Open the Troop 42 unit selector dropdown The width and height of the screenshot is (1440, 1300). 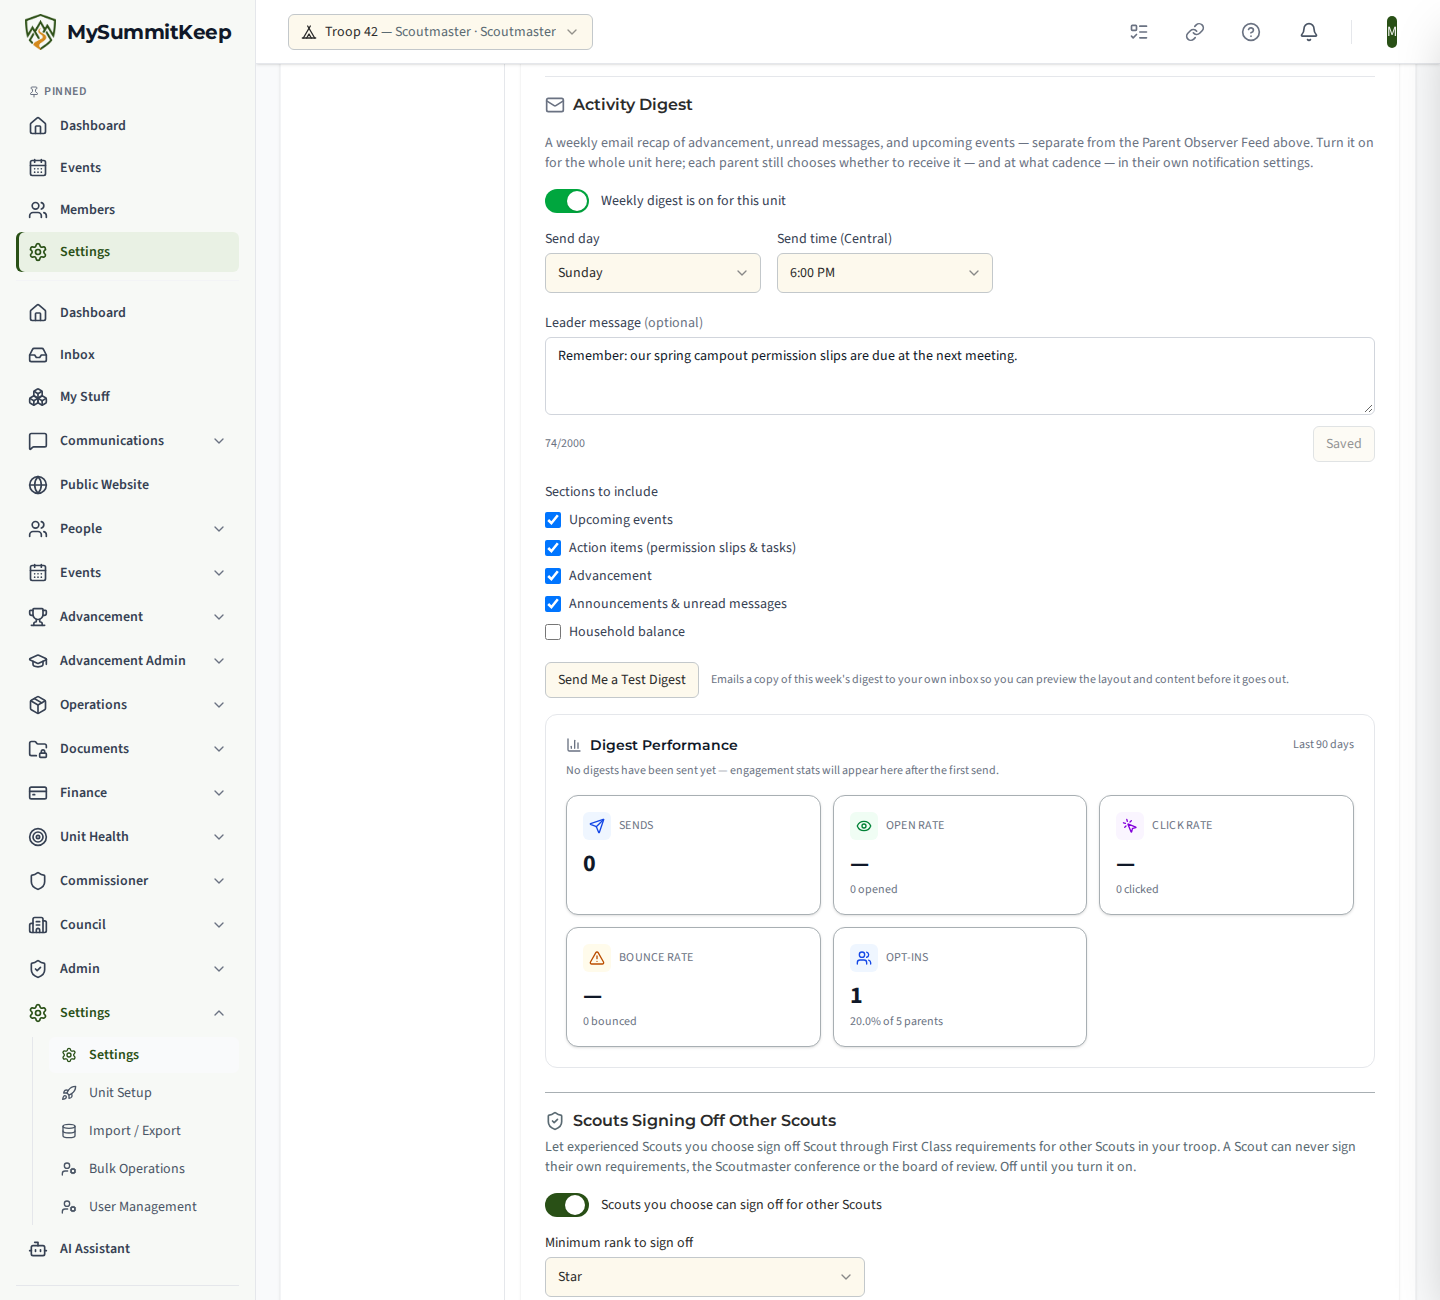440,32
